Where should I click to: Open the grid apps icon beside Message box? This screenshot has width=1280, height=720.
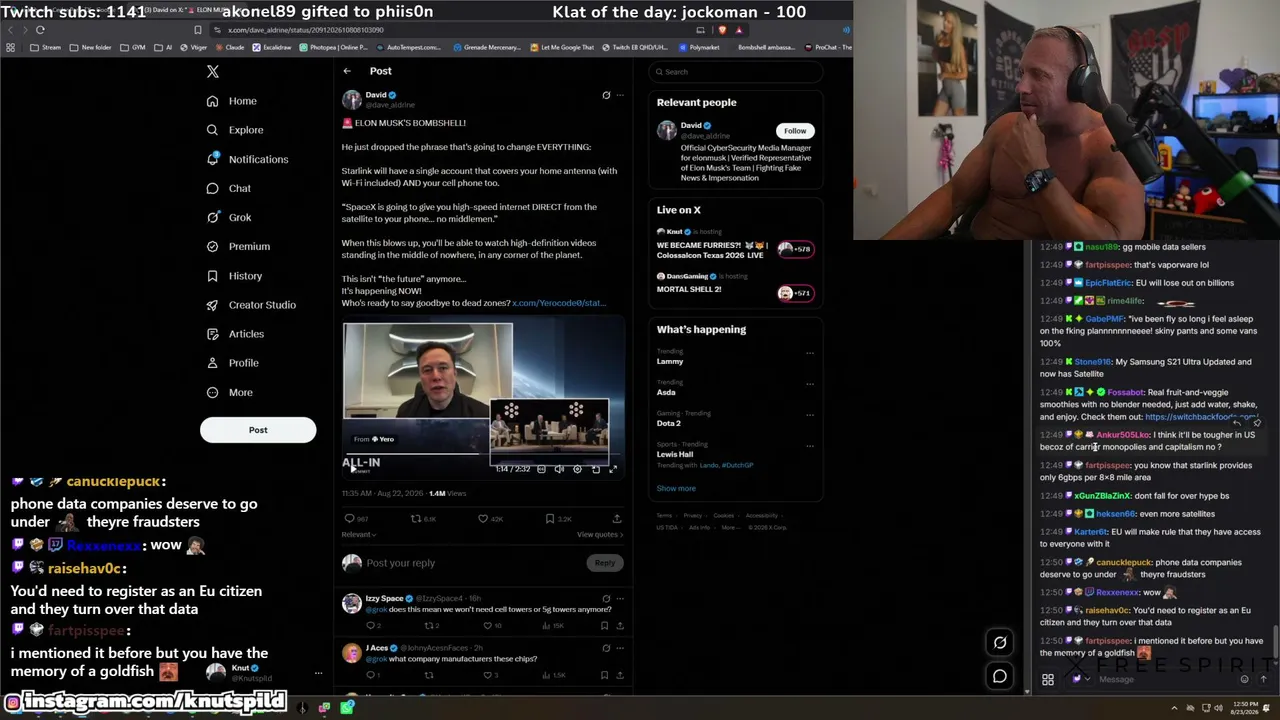tap(1048, 680)
